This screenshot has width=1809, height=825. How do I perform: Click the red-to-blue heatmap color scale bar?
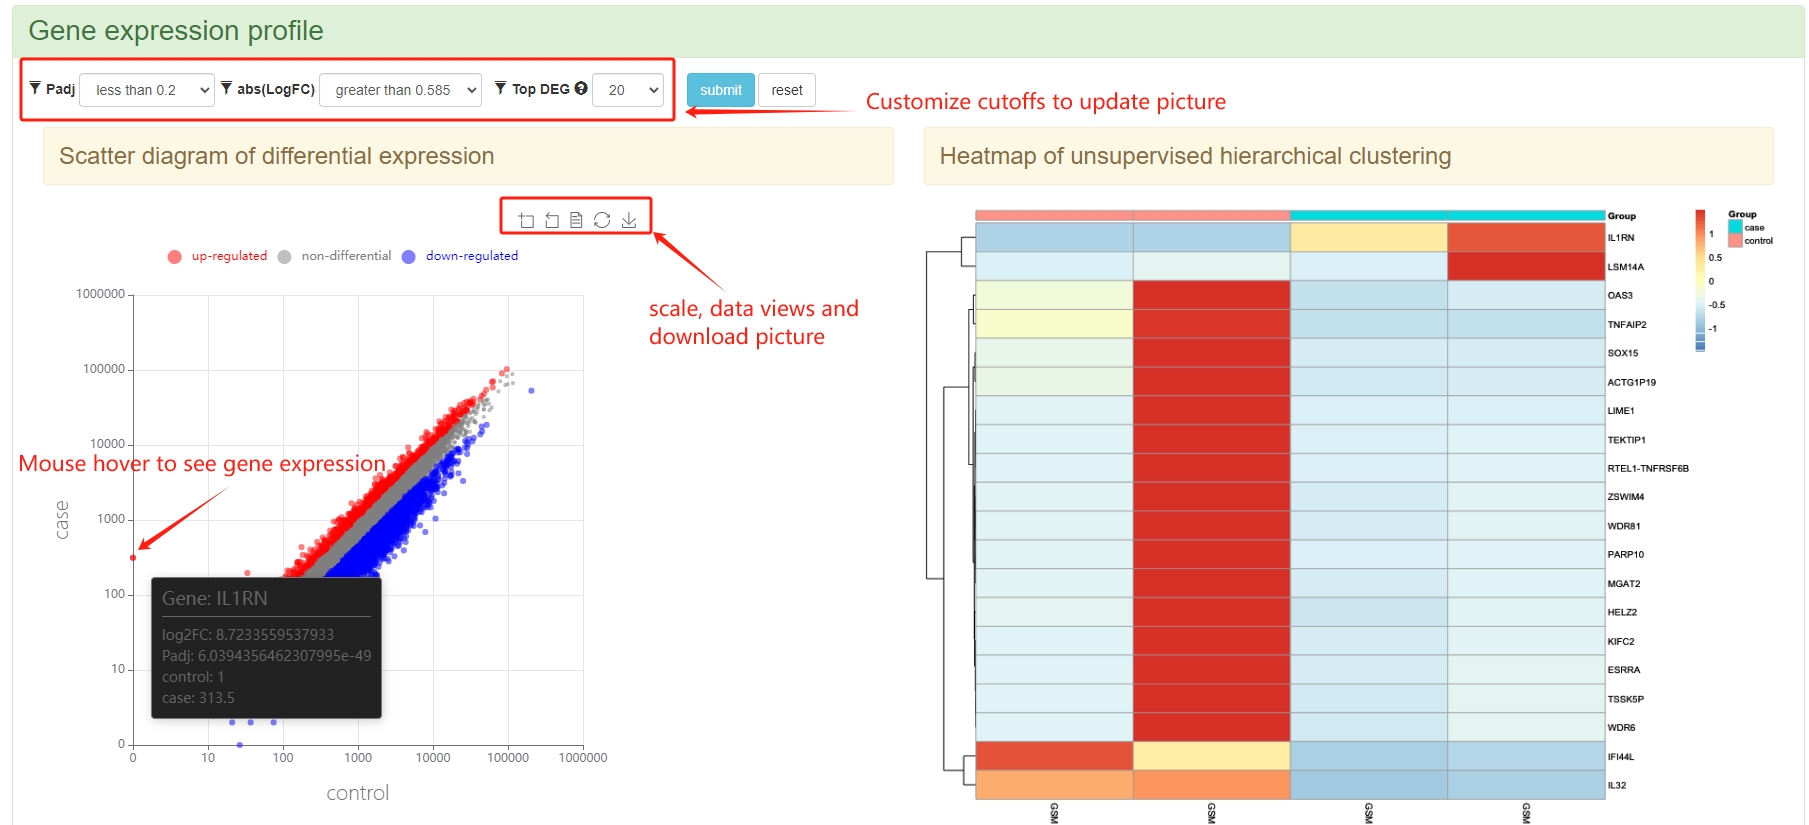tap(1700, 280)
